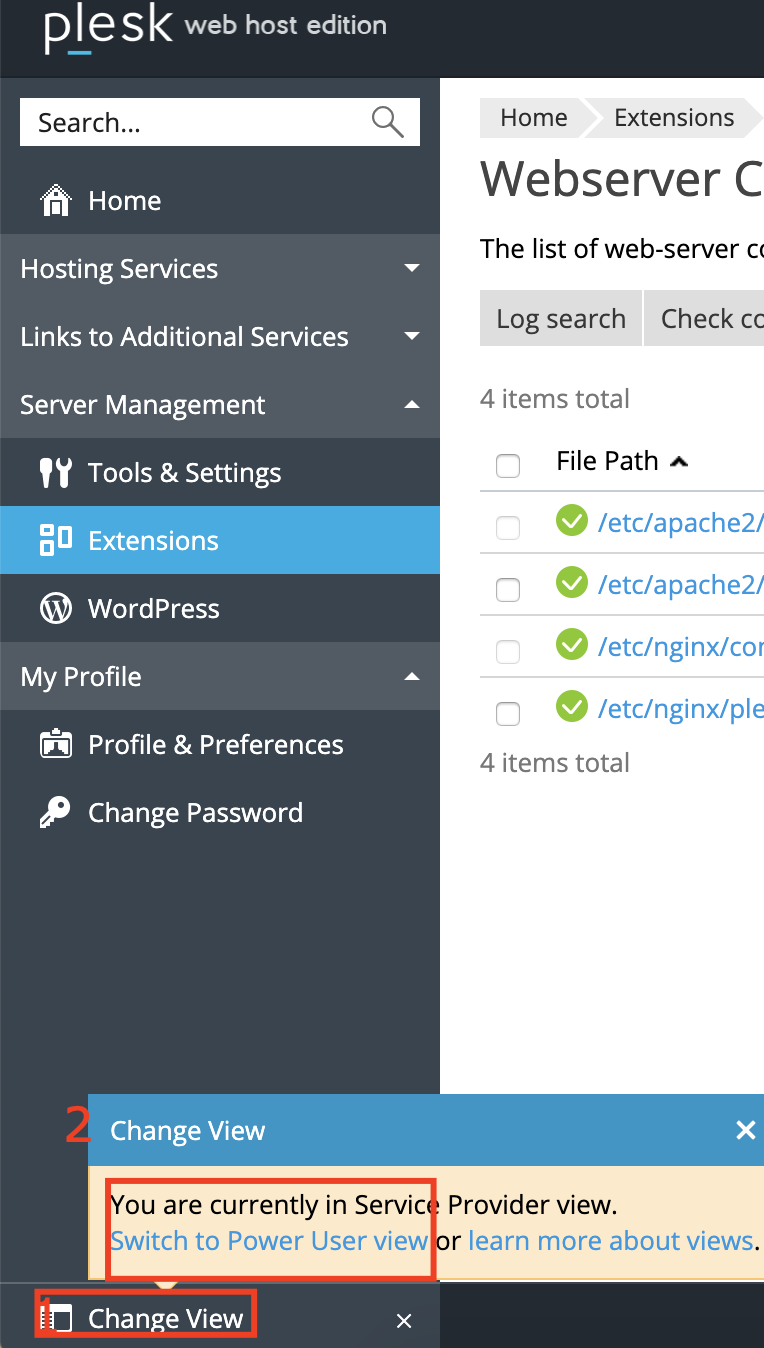The image size is (764, 1348).
Task: Expand Links to Additional Services section
Action: pos(411,337)
